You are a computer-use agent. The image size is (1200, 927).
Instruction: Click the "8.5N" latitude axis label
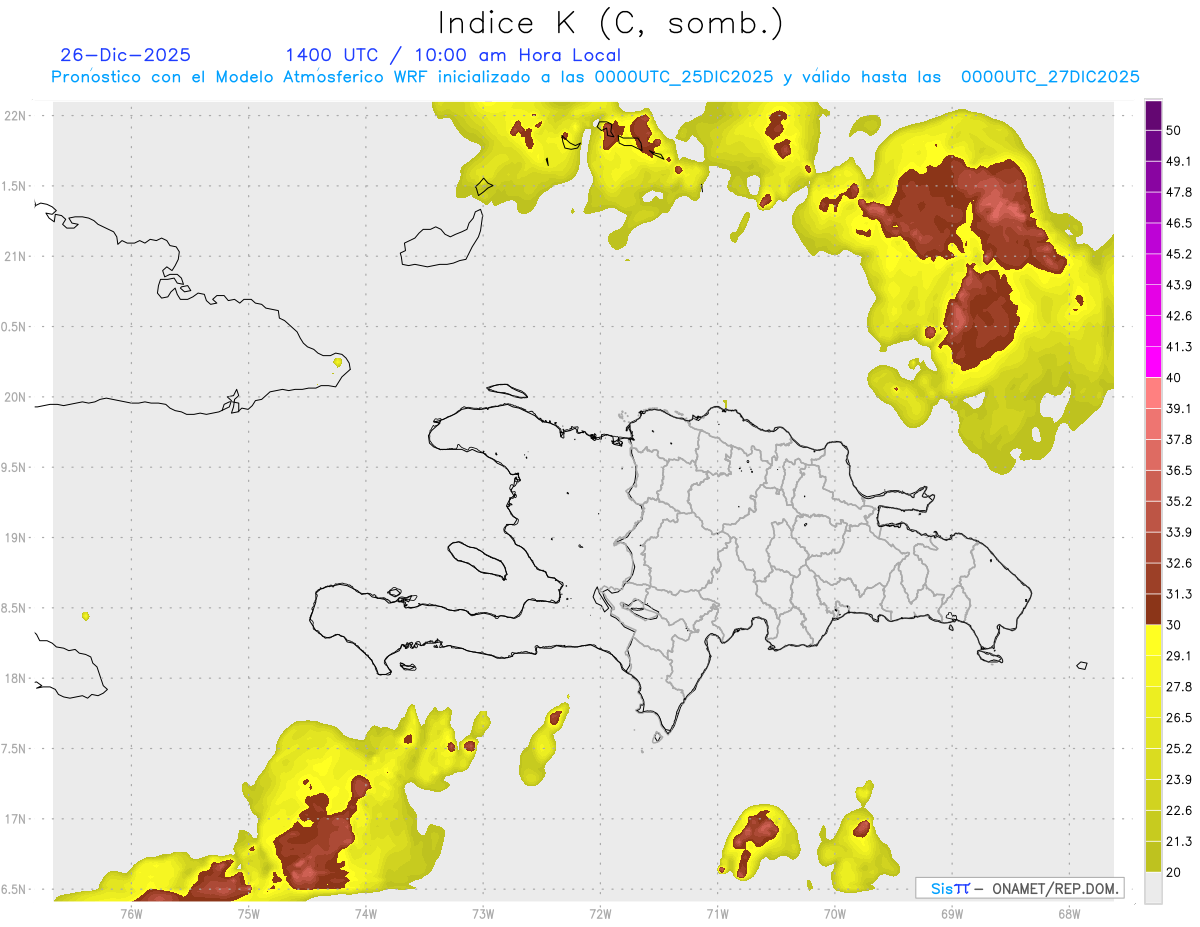click(15, 608)
